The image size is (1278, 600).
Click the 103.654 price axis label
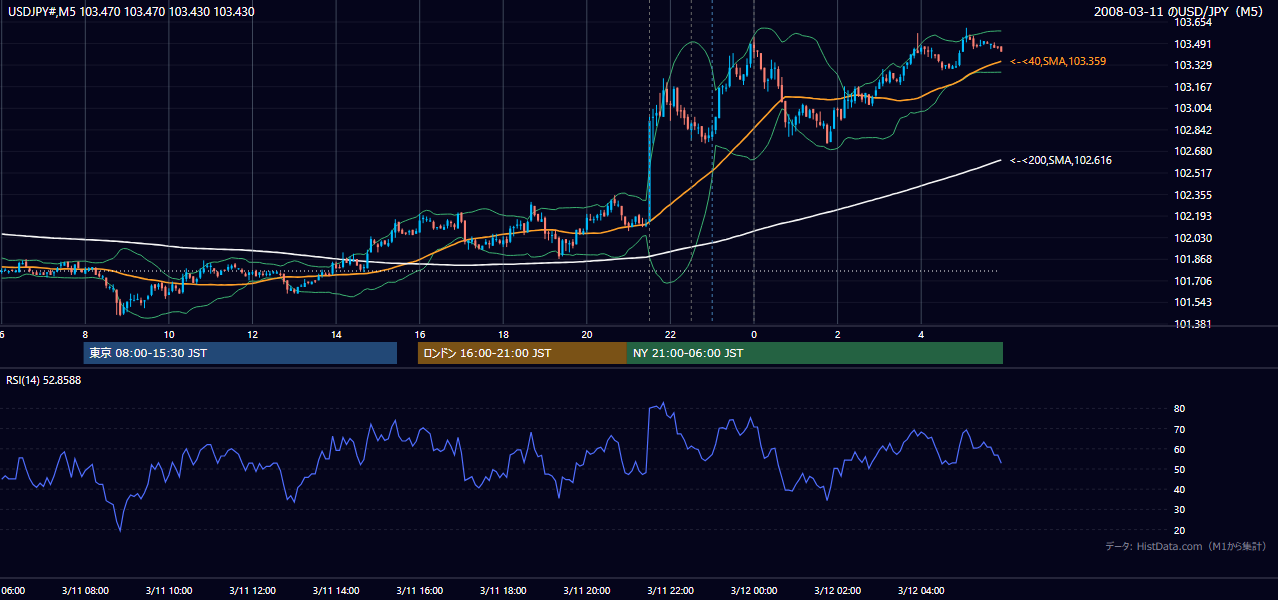point(1192,22)
